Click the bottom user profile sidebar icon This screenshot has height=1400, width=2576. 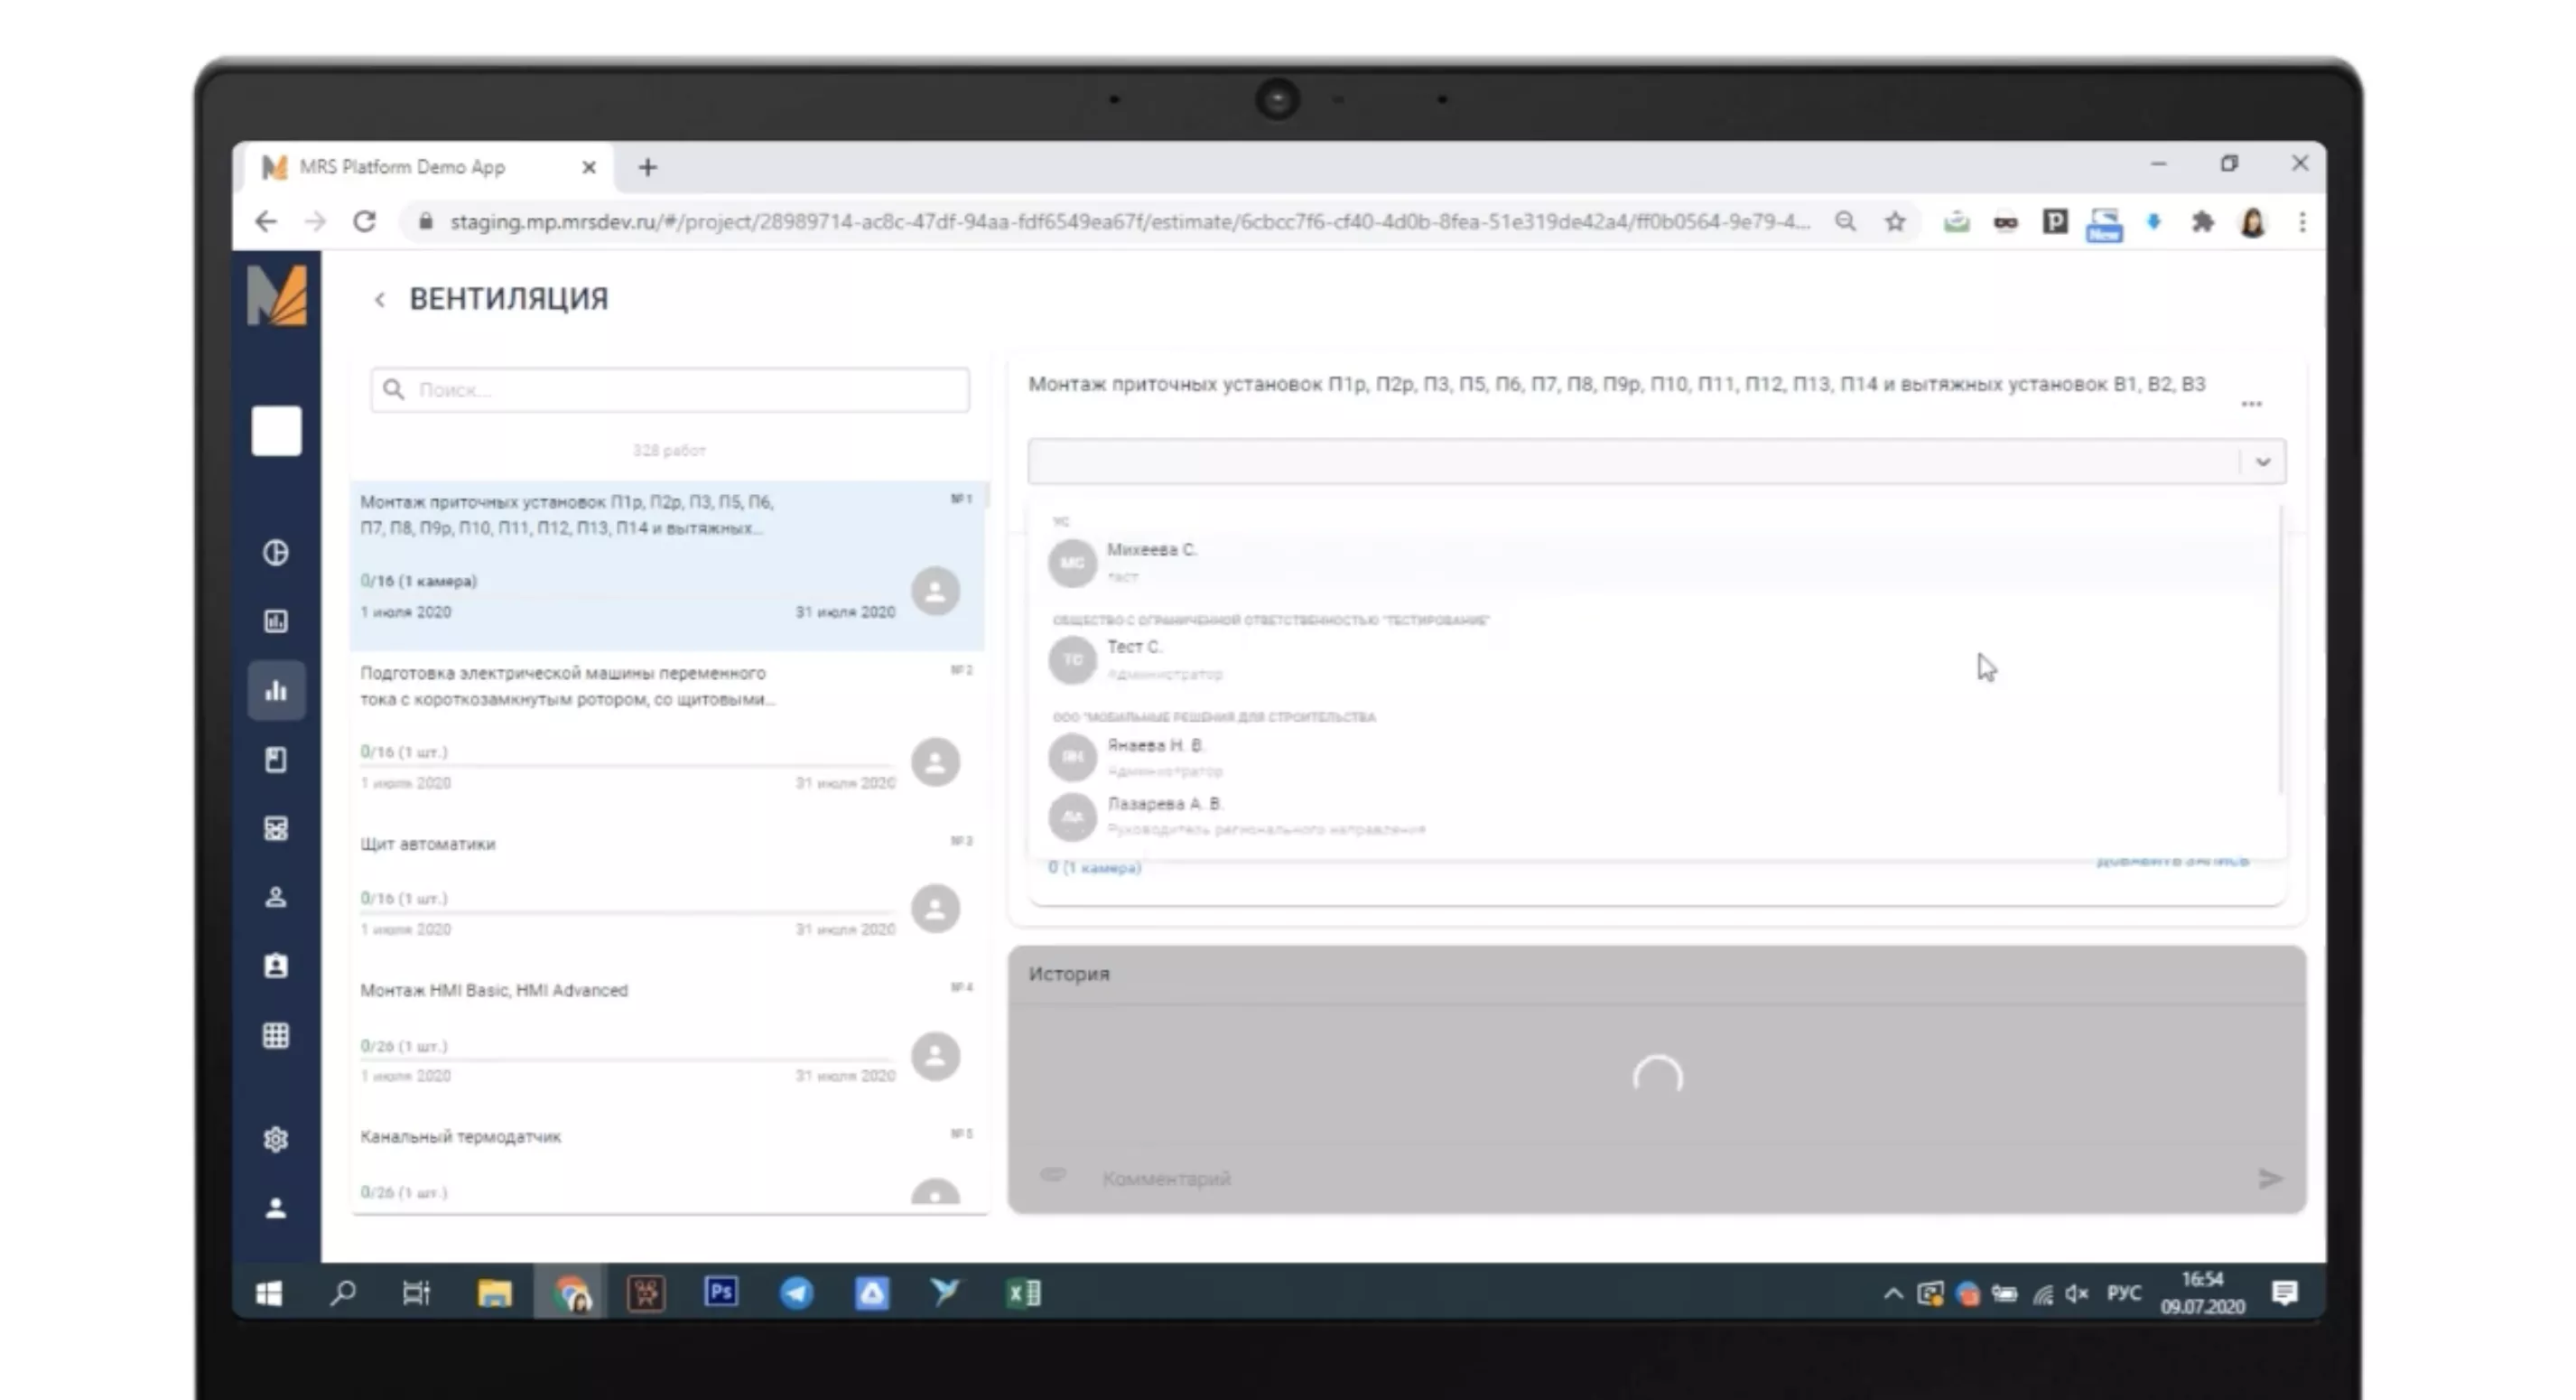point(276,1208)
